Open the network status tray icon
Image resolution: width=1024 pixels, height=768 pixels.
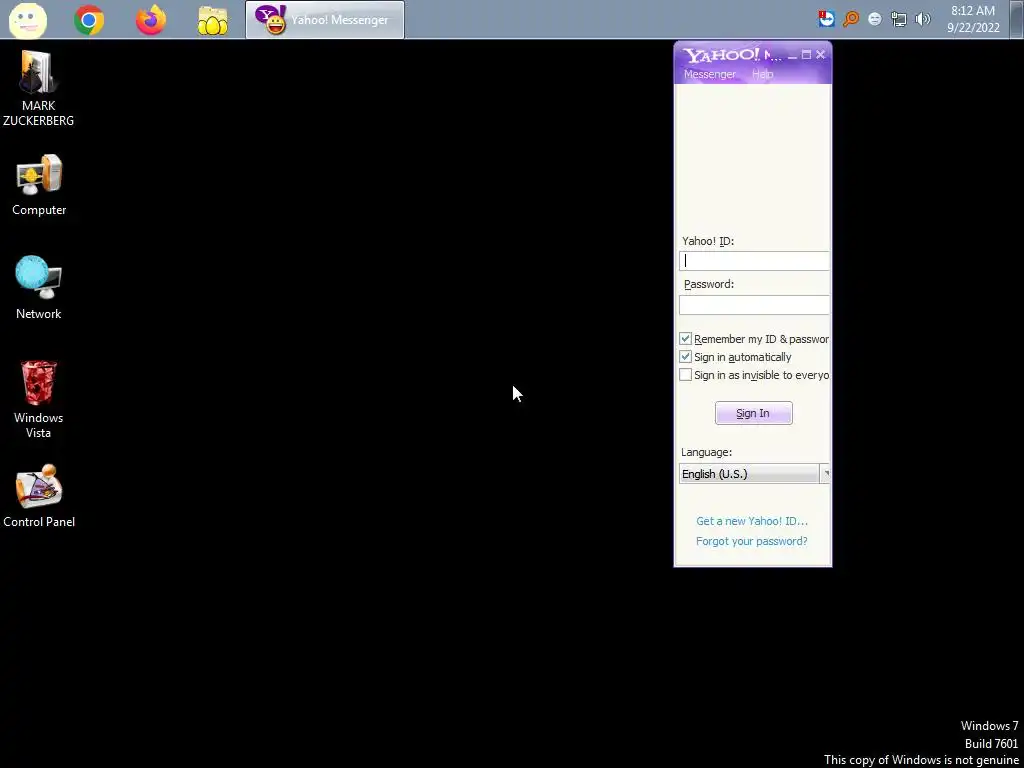tap(899, 20)
